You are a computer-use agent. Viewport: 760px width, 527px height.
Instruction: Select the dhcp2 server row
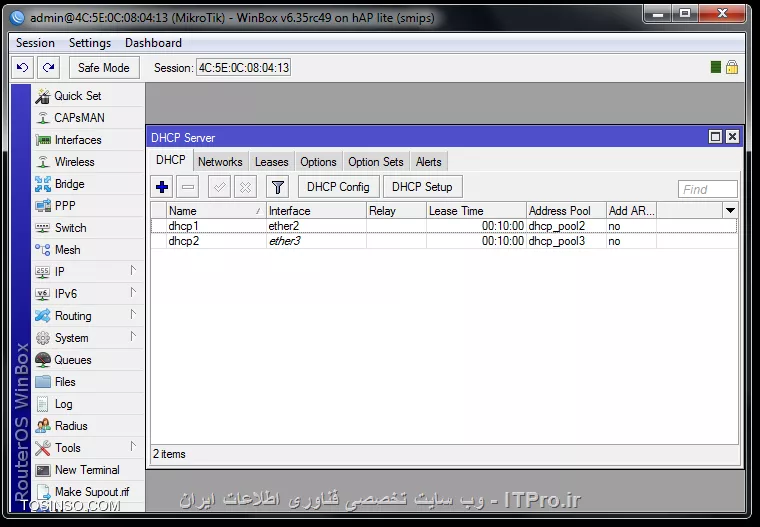point(444,241)
